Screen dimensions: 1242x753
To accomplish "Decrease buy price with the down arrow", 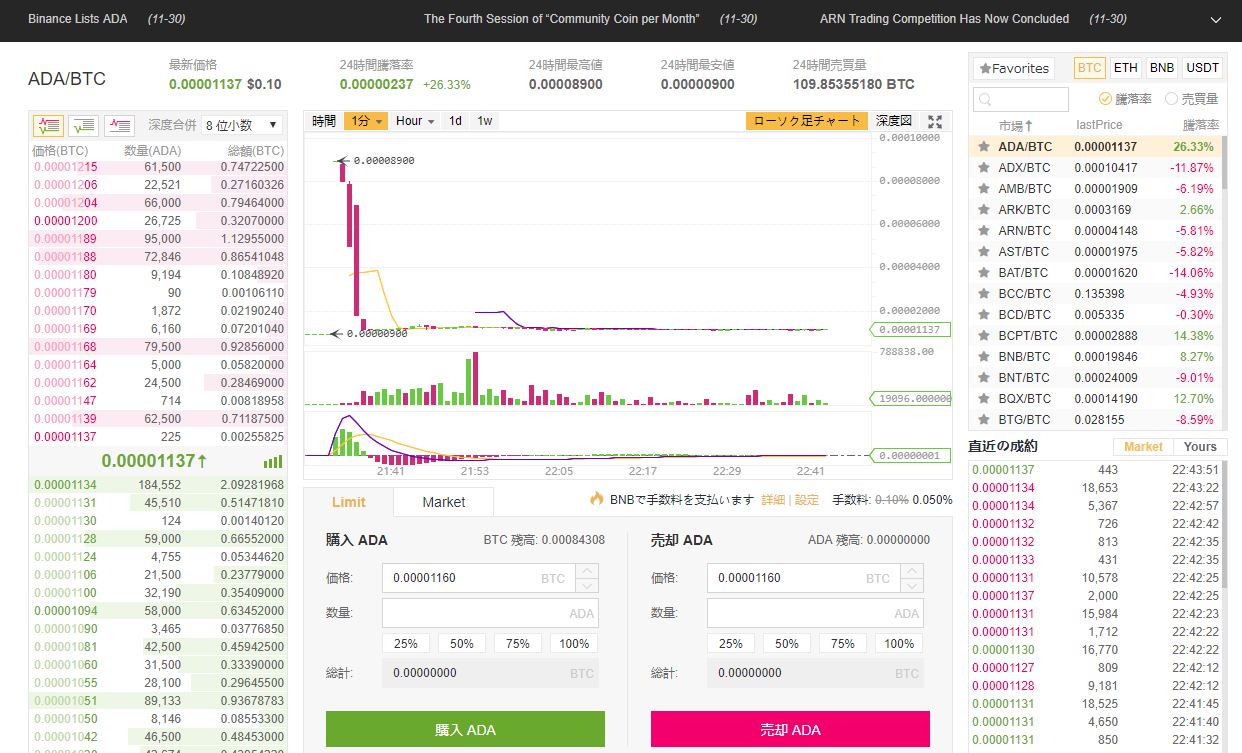I will pos(588,585).
